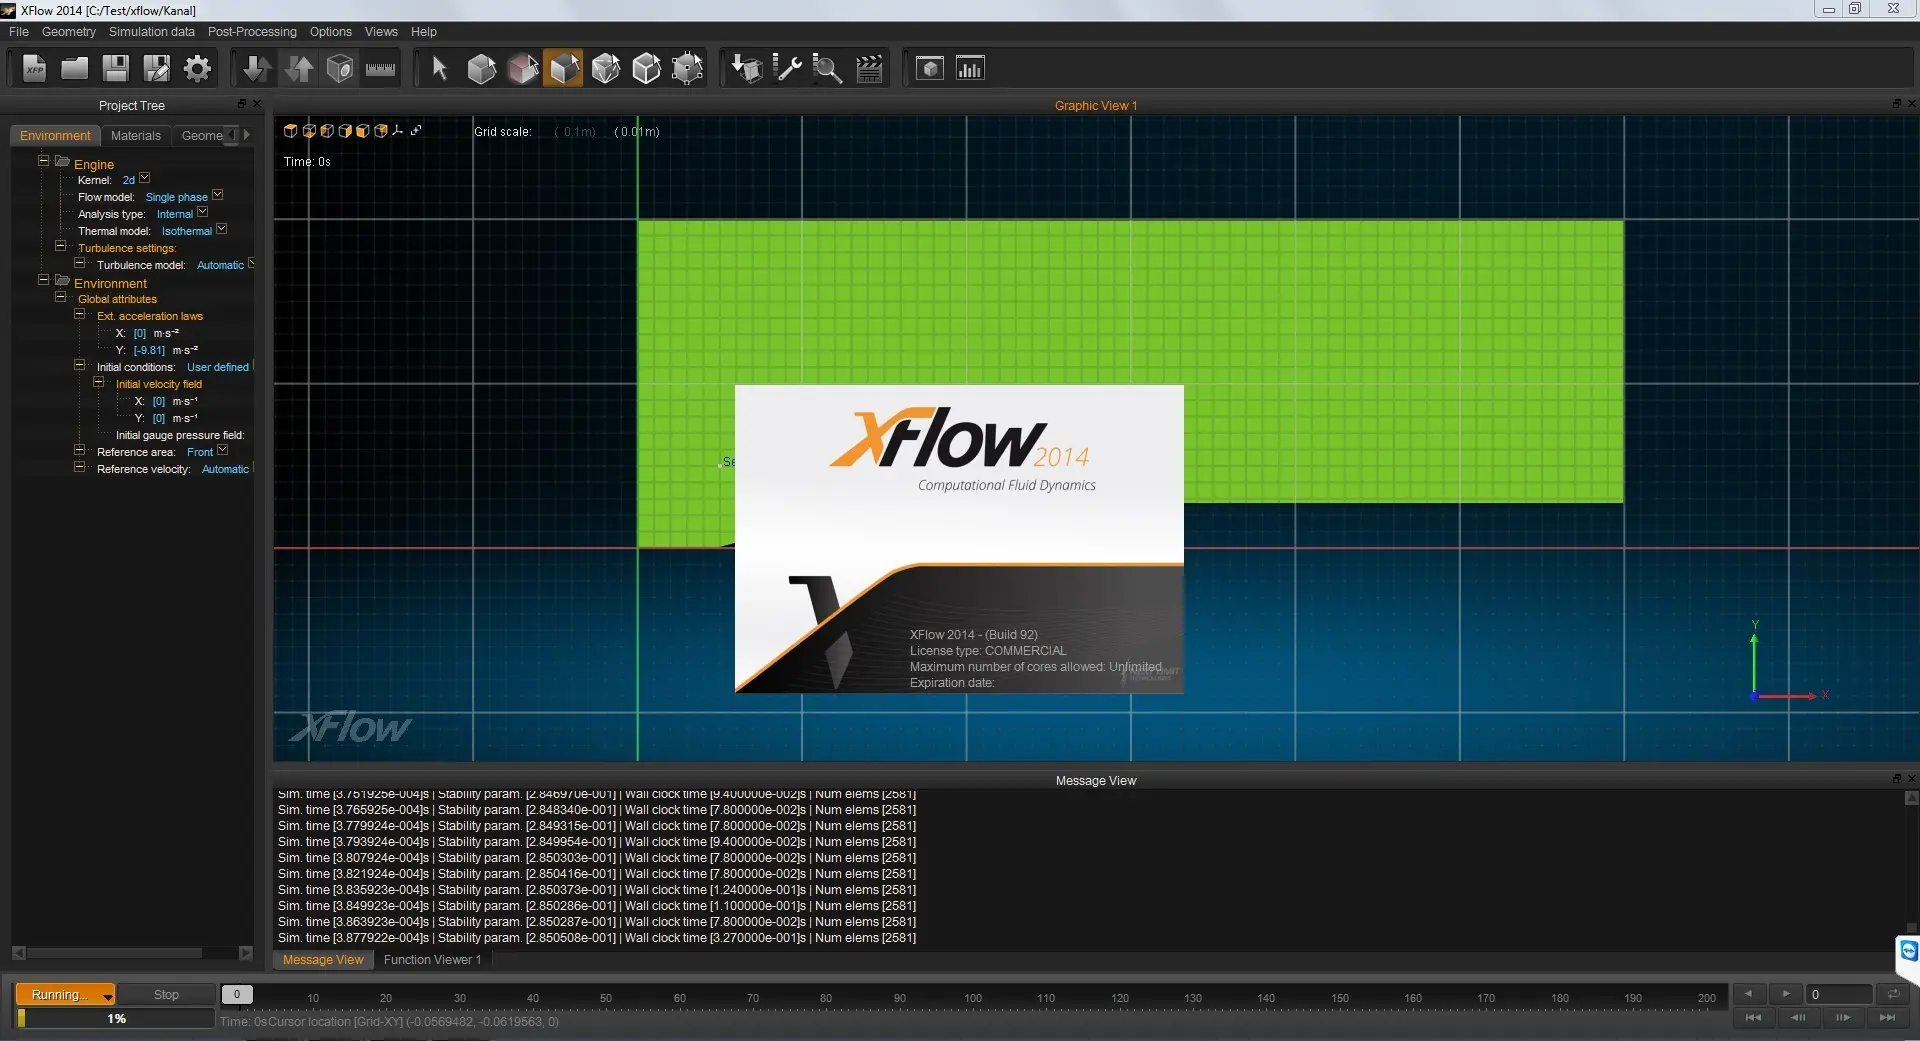Collapse Turbulence settings node
This screenshot has width=1920, height=1041.
coord(60,246)
